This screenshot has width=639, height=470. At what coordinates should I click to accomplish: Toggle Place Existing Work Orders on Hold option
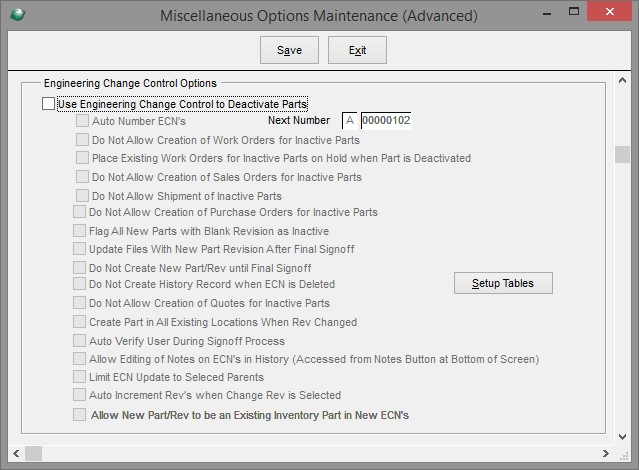click(82, 157)
